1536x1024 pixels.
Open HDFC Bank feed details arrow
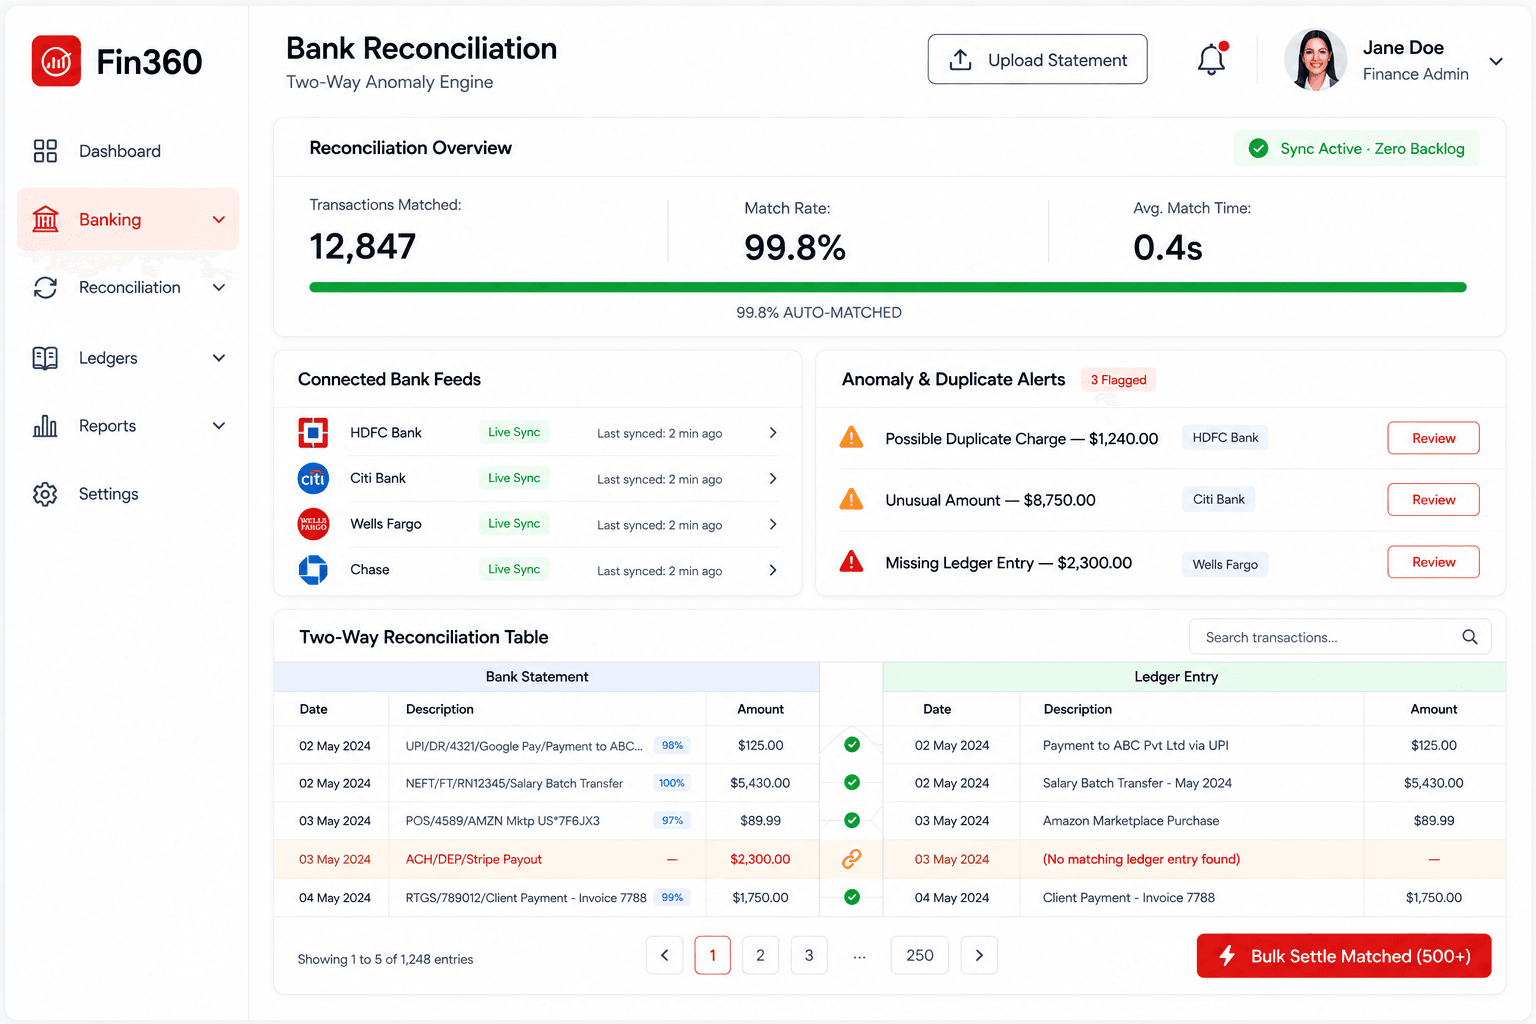[773, 433]
